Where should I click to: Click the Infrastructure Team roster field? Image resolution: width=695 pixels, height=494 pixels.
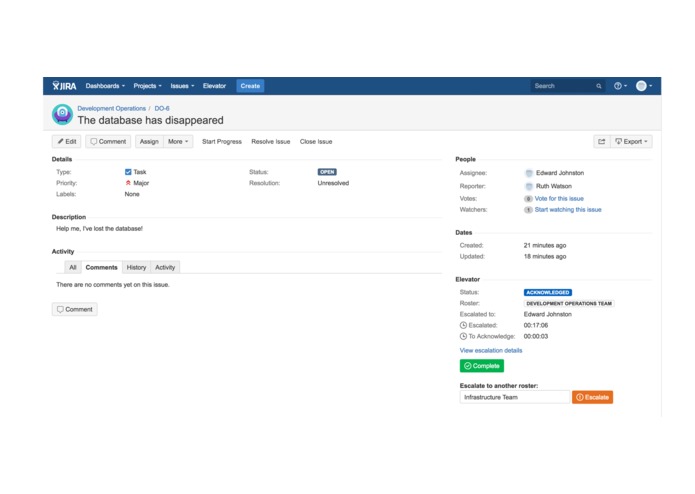[515, 397]
